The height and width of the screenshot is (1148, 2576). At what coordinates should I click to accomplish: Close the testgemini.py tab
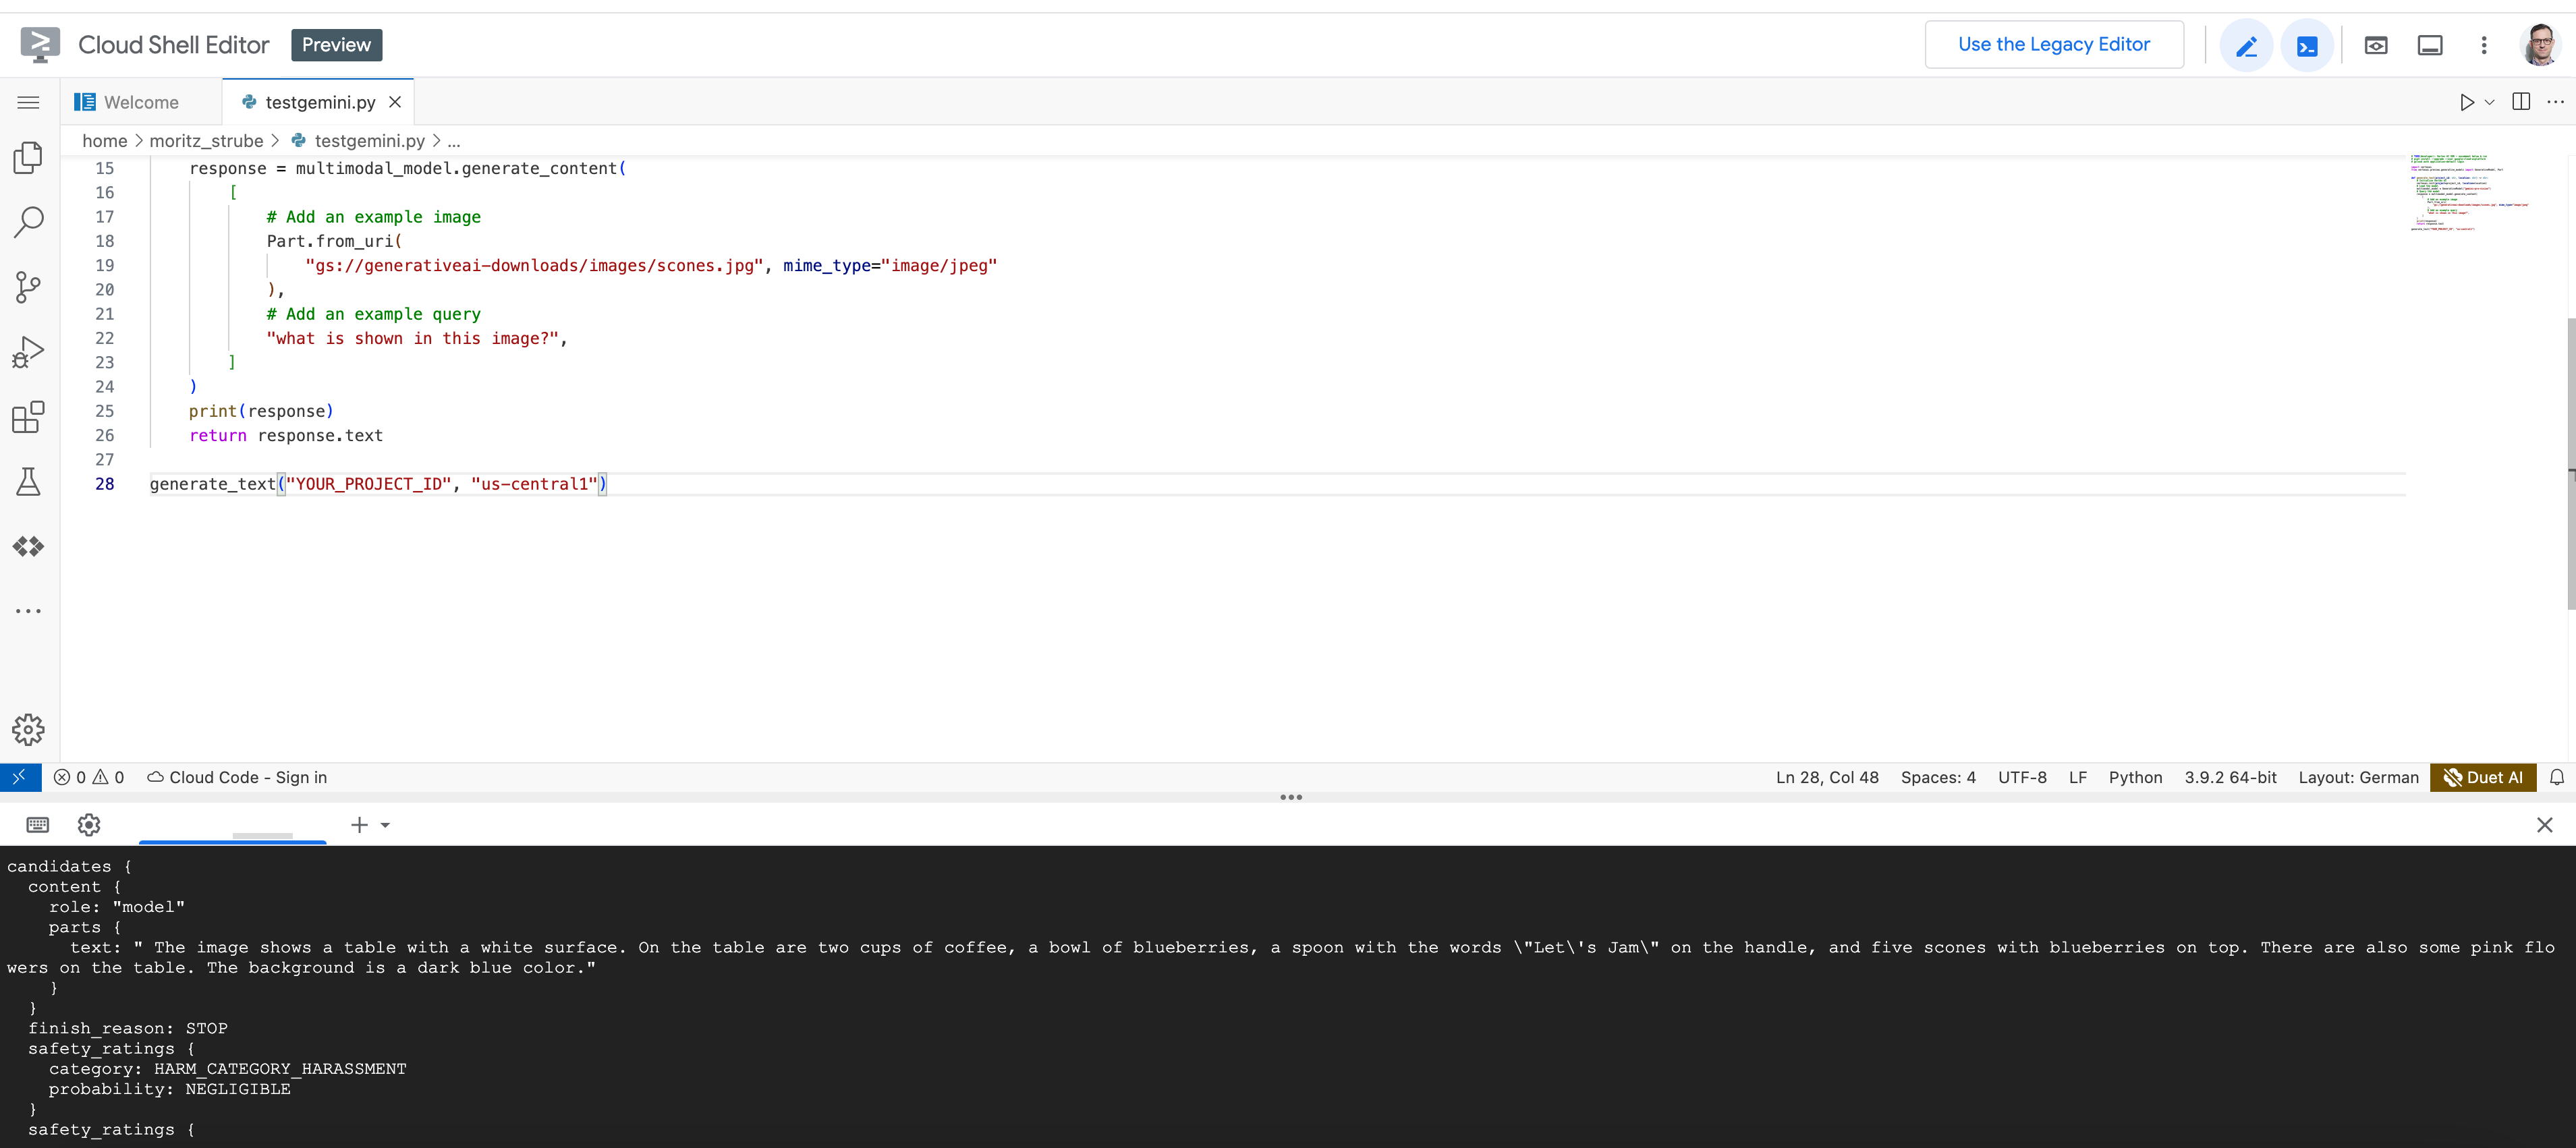point(395,102)
